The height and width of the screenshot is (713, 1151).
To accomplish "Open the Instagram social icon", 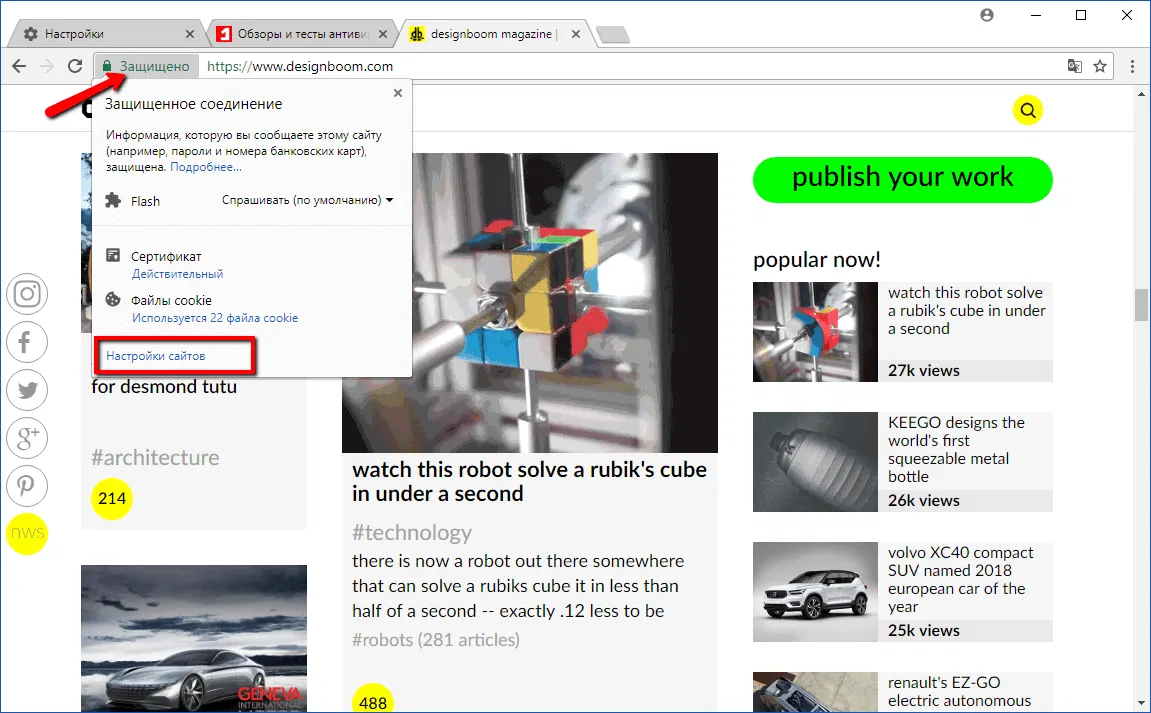I will (x=27, y=294).
